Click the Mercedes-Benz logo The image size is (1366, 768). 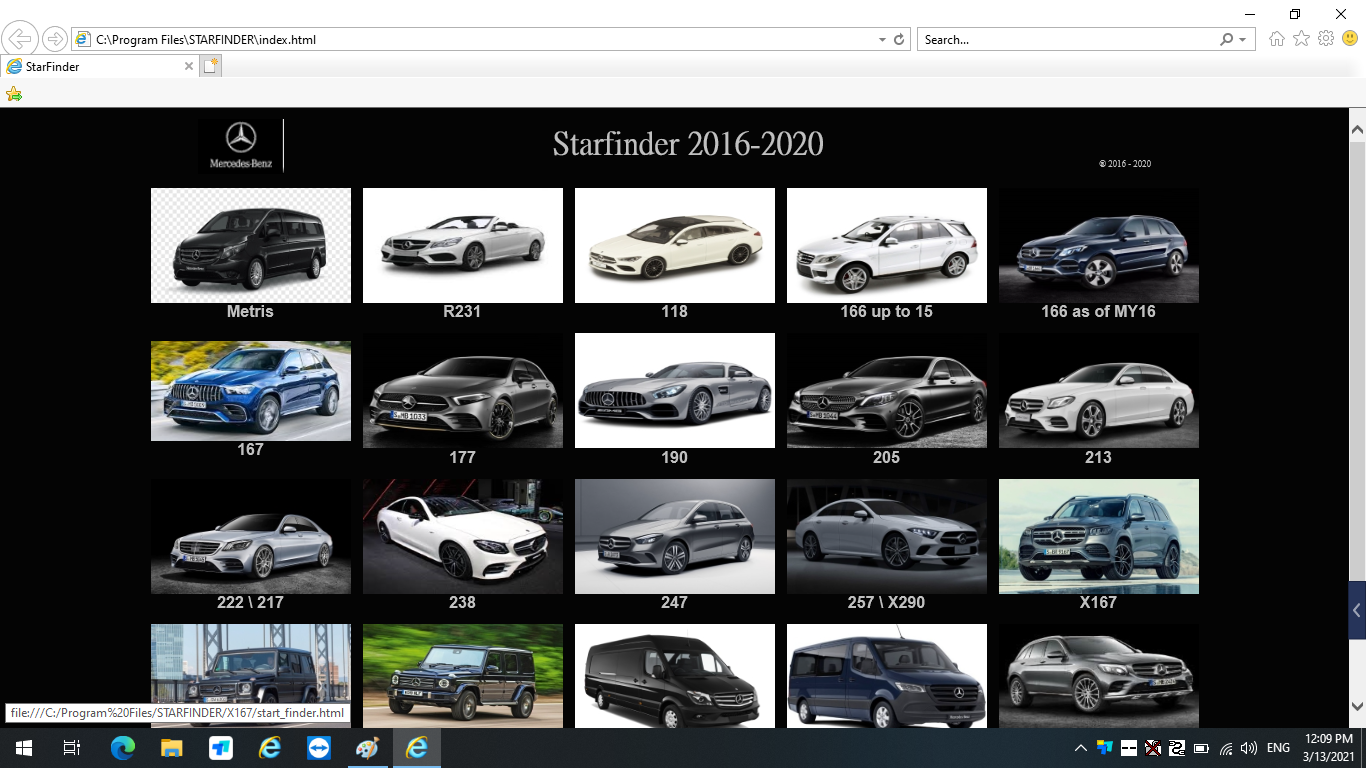(x=240, y=146)
